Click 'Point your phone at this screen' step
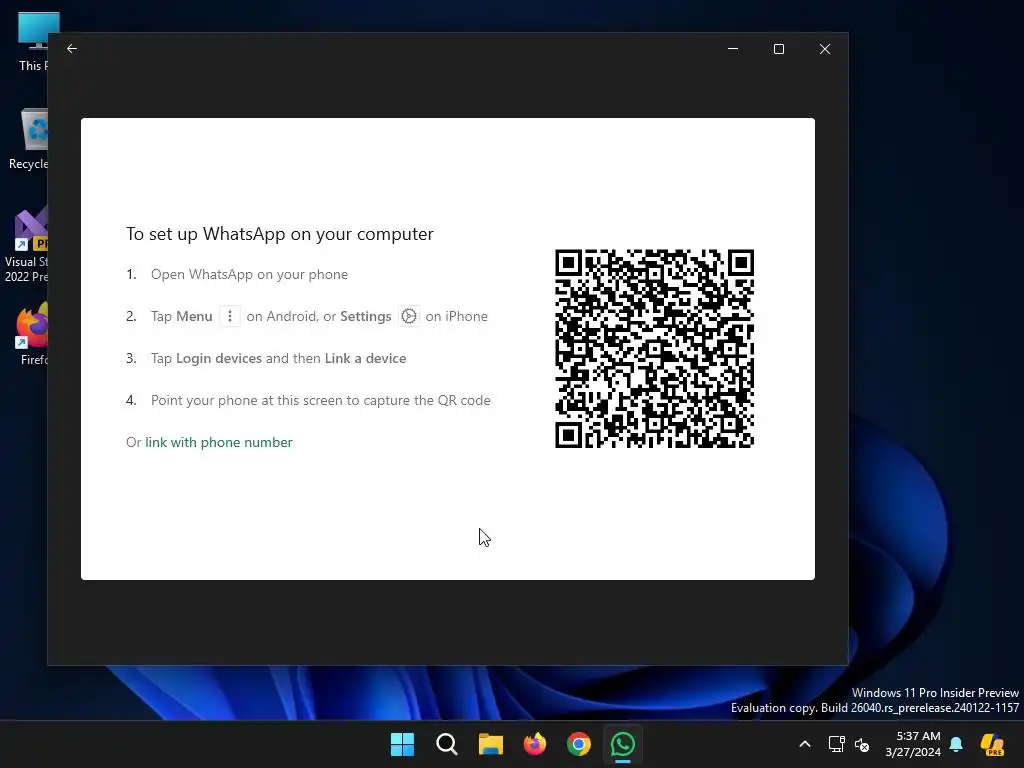1024x768 pixels. coord(321,400)
